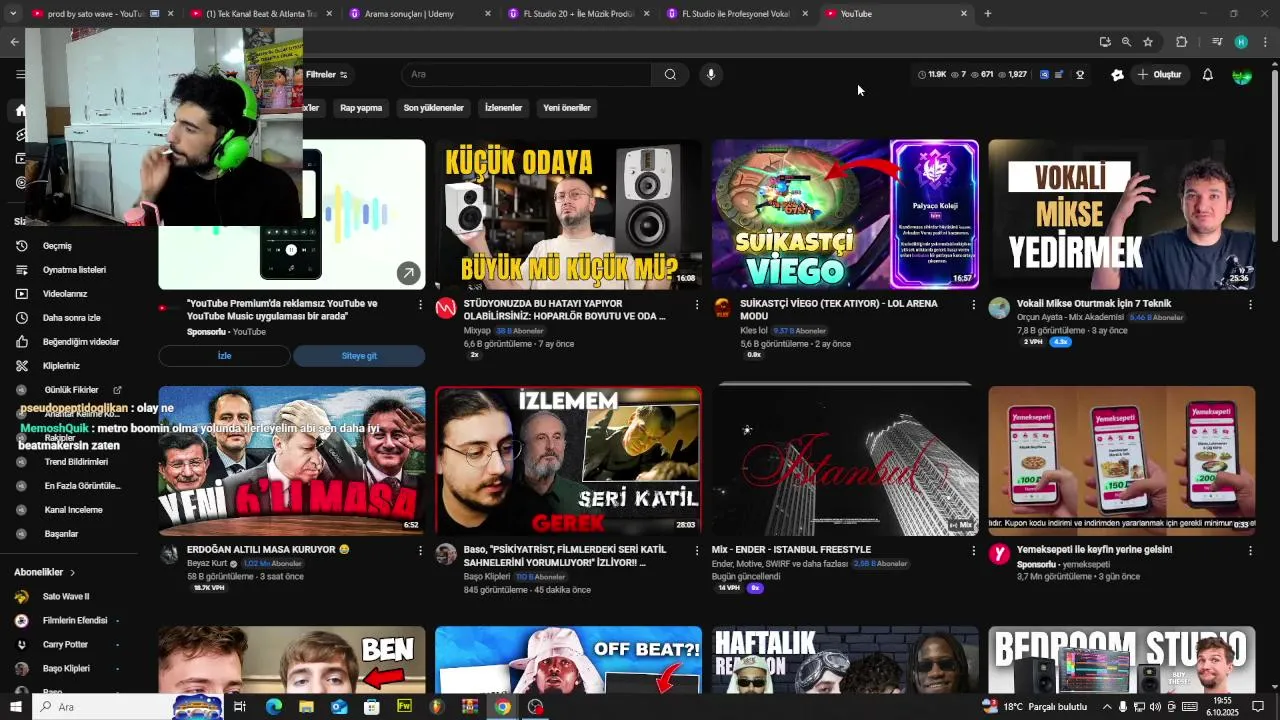Click the trophy icon in vidIQ stats bar
This screenshot has height=720, width=1280.
(1080, 75)
